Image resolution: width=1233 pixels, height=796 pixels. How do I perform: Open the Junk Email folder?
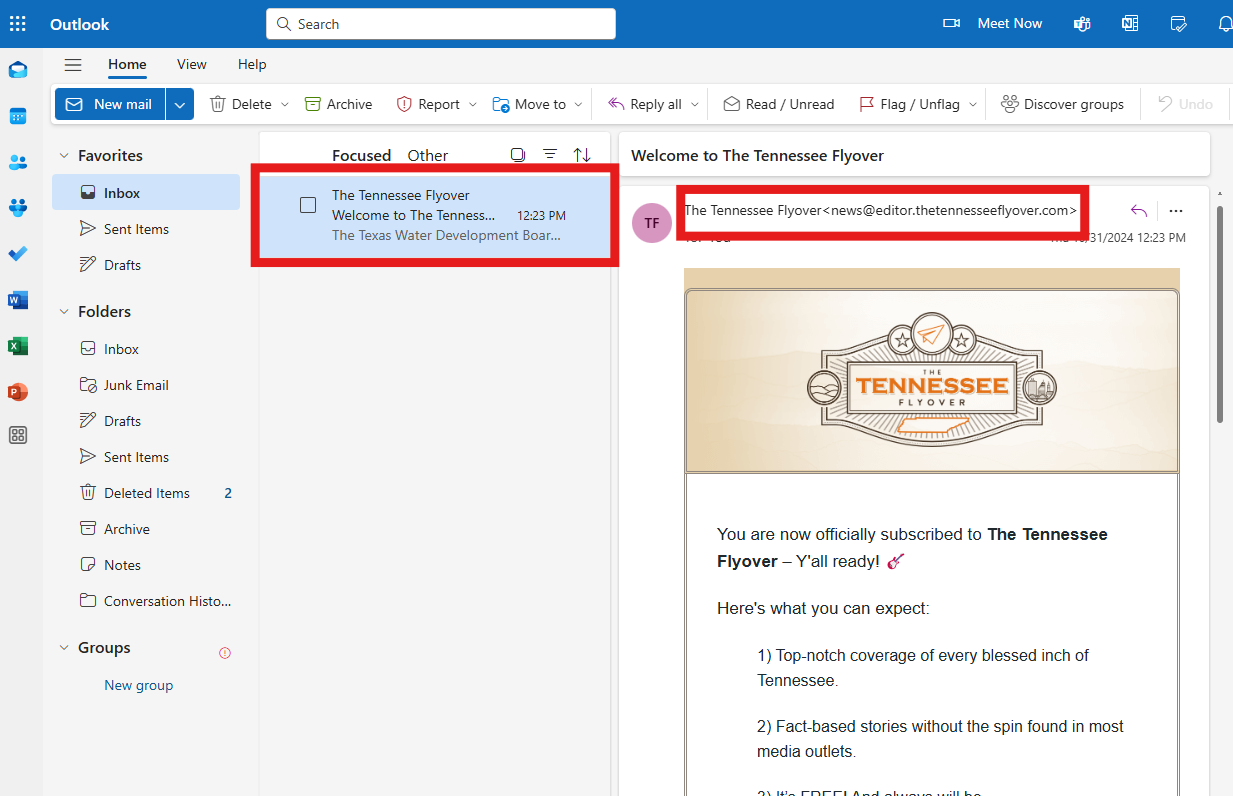pyautogui.click(x=146, y=385)
